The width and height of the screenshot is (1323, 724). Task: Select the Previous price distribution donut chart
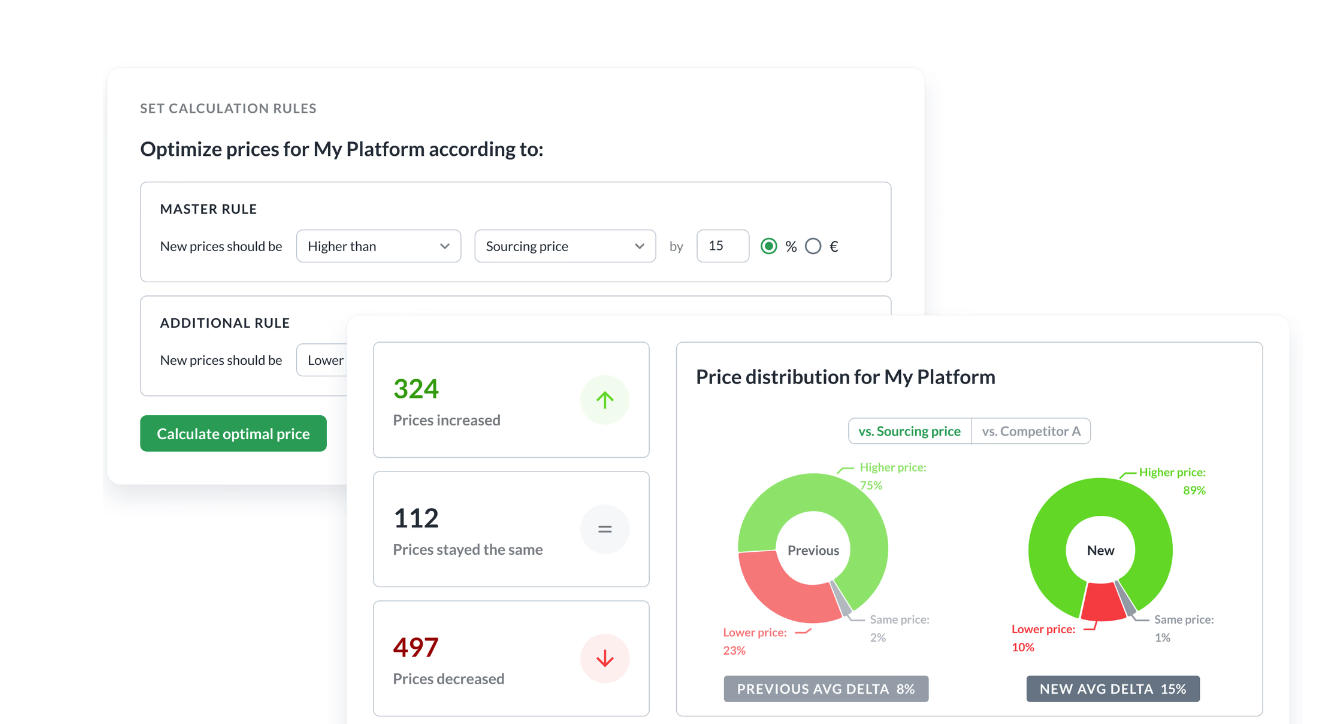(x=812, y=549)
